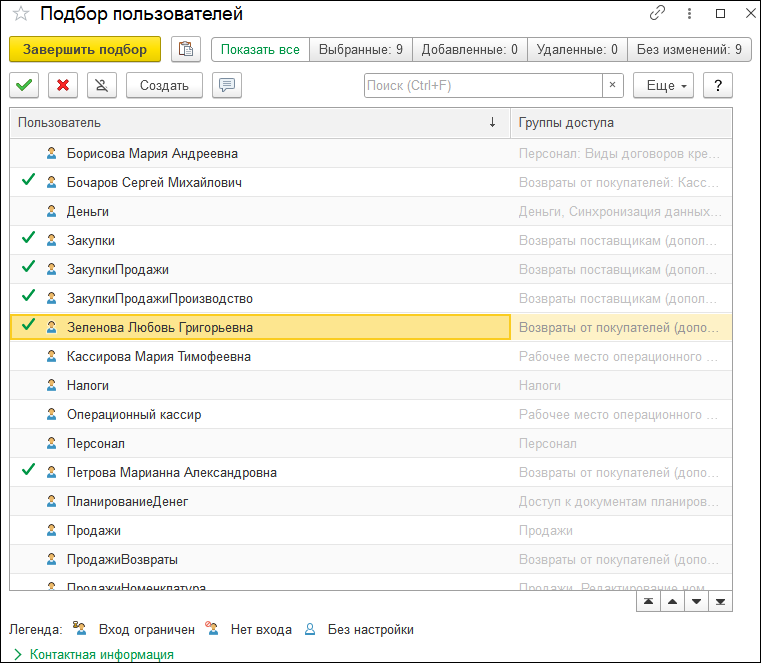Maximize the Подбор пользователей window

coord(721,13)
